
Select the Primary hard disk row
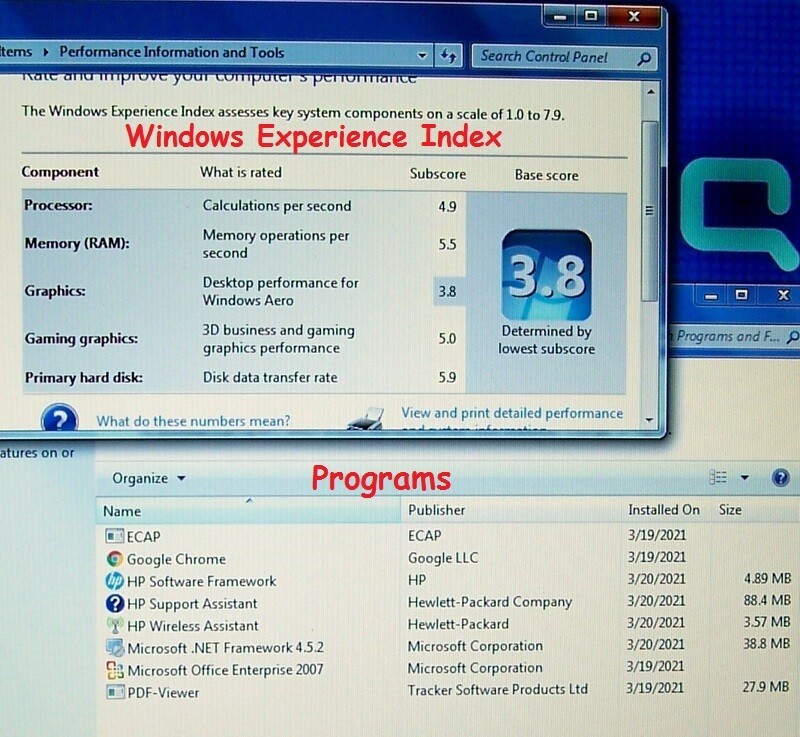(x=244, y=377)
